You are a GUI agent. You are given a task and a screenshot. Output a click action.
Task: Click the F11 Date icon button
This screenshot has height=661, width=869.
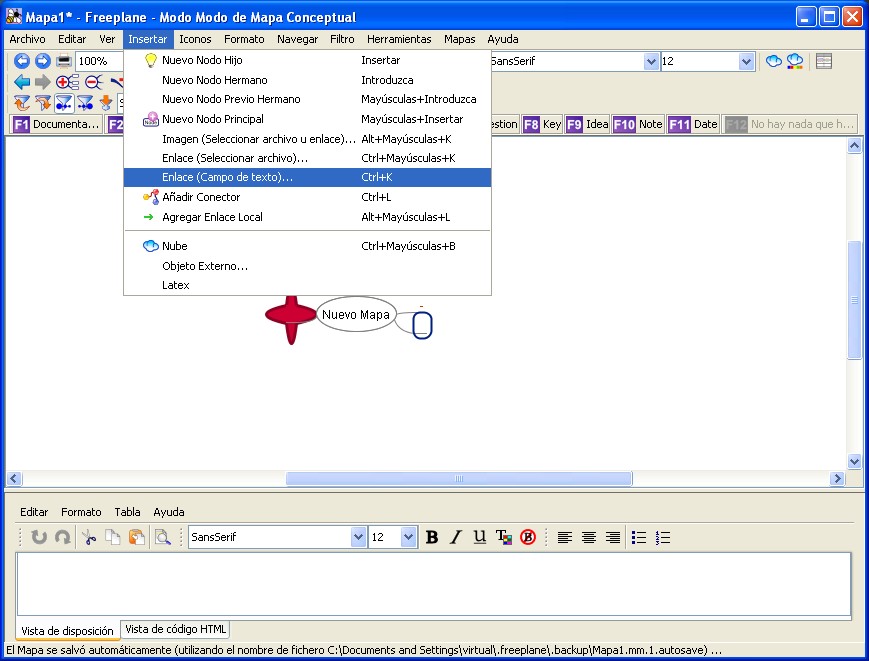pyautogui.click(x=693, y=124)
